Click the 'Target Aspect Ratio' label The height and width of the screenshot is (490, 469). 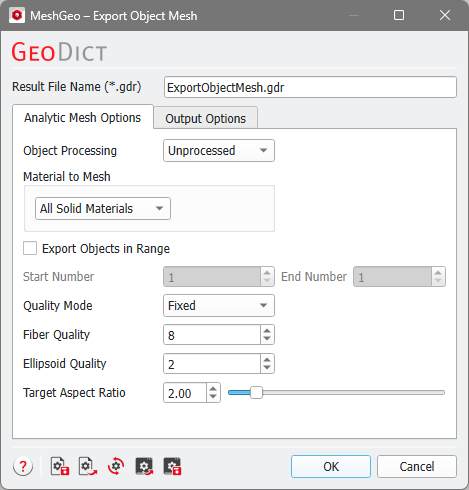coord(74,393)
